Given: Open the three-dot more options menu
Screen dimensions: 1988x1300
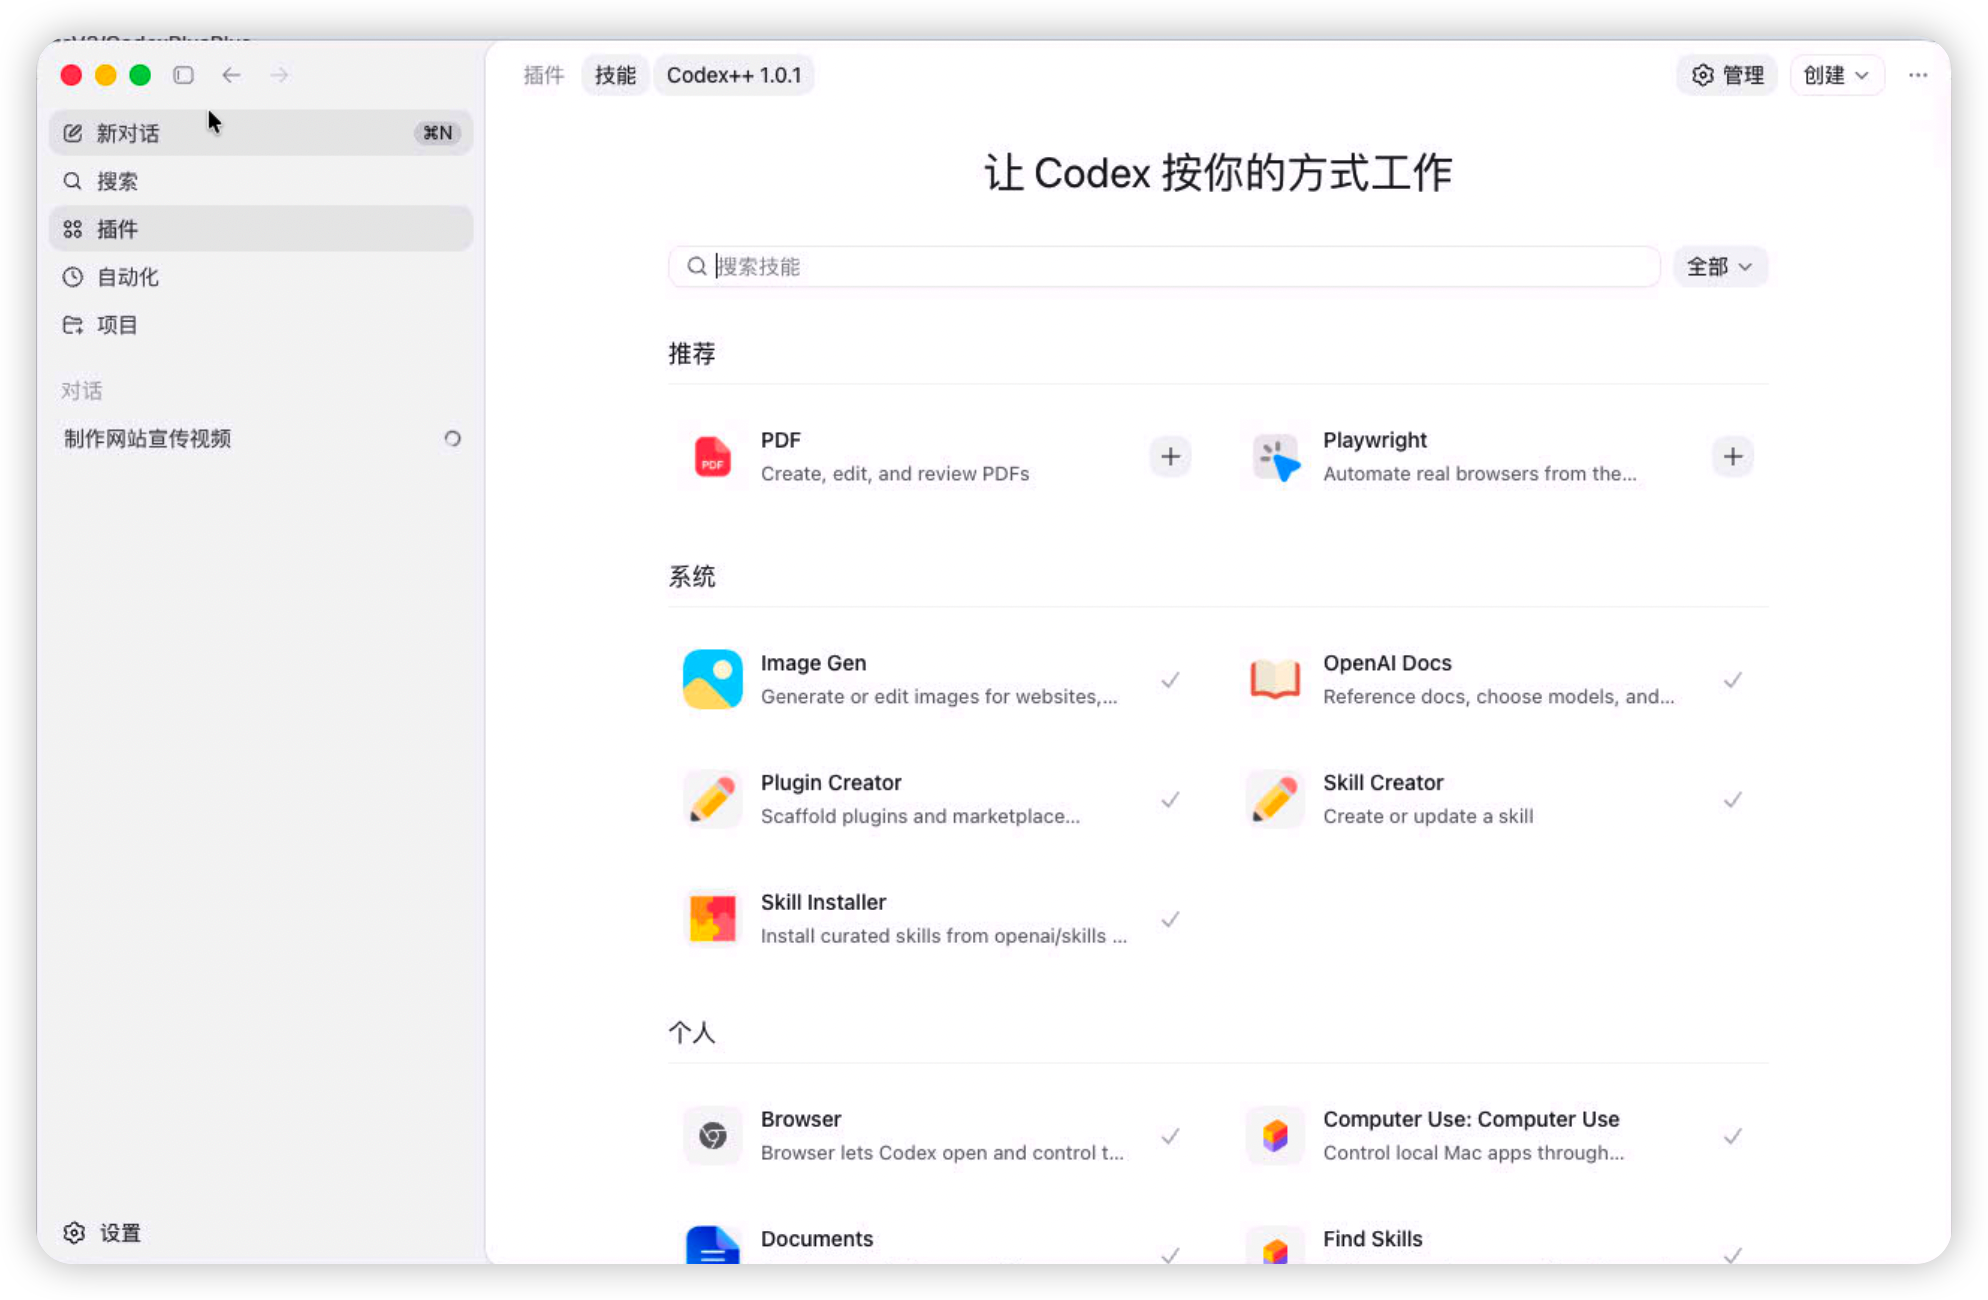Looking at the screenshot, I should [1917, 75].
